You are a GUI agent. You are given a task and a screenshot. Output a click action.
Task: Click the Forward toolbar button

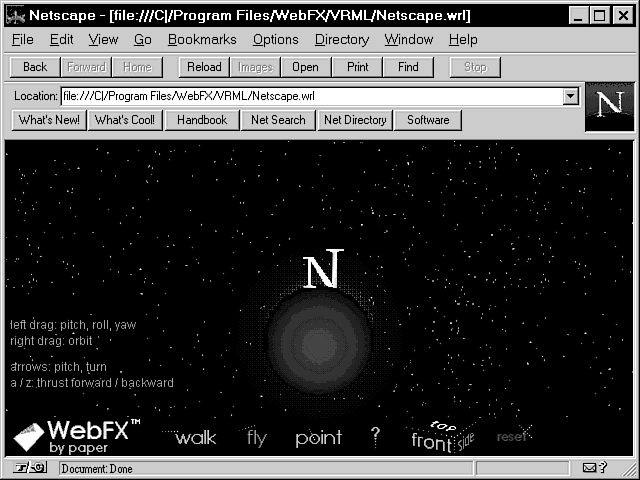(x=87, y=67)
